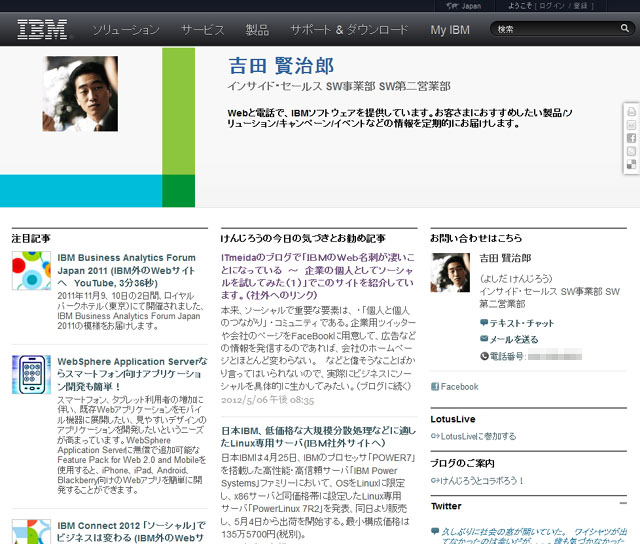Open the サービス menu
This screenshot has height=544, width=640.
pos(202,30)
